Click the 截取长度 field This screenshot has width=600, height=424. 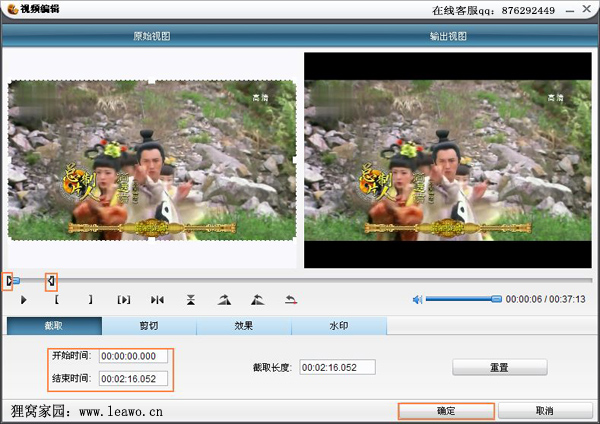point(337,367)
